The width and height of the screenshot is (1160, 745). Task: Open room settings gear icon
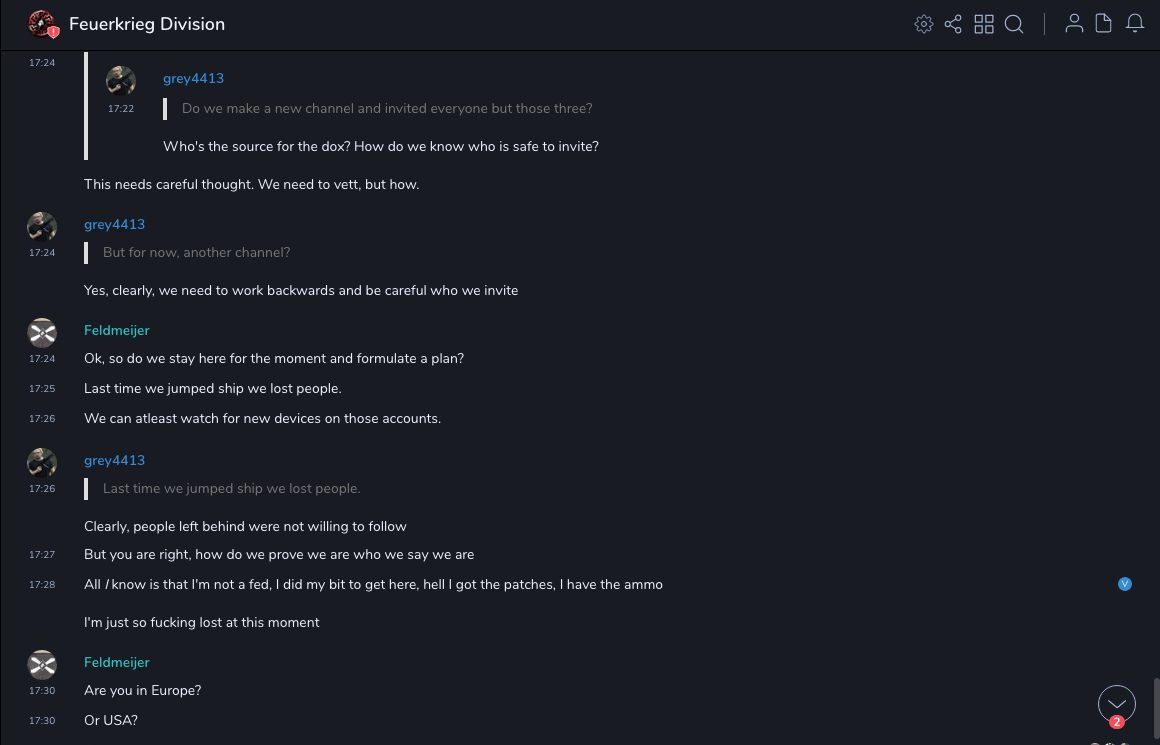pyautogui.click(x=924, y=24)
